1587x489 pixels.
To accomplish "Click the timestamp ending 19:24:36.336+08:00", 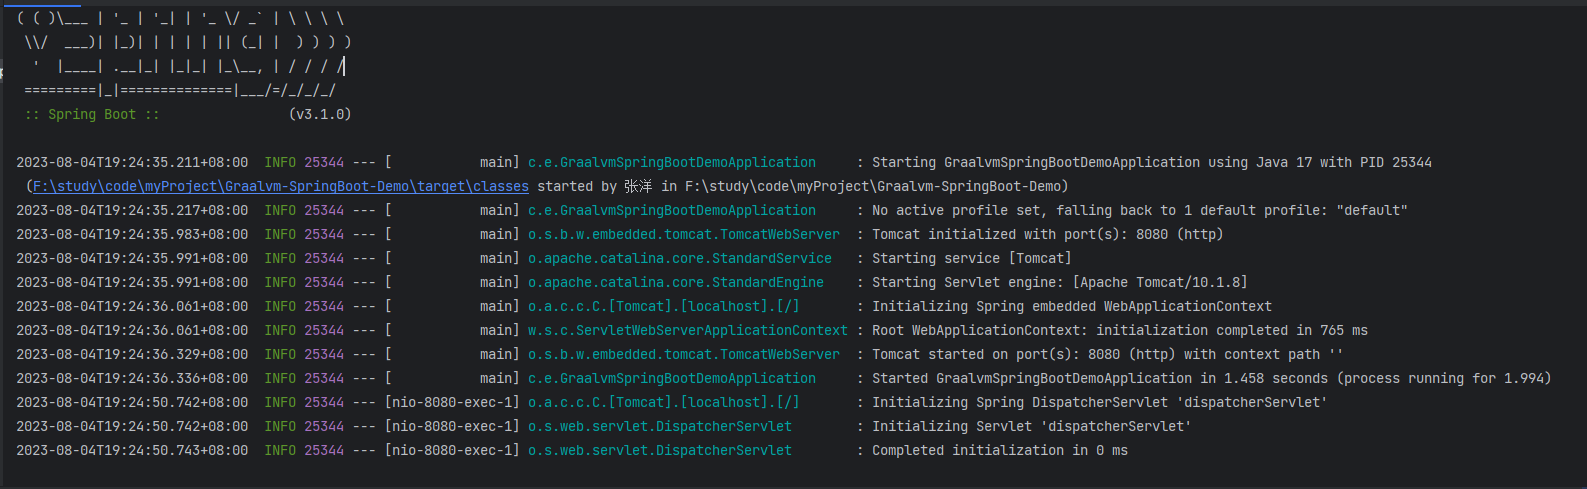I will click(x=132, y=378).
